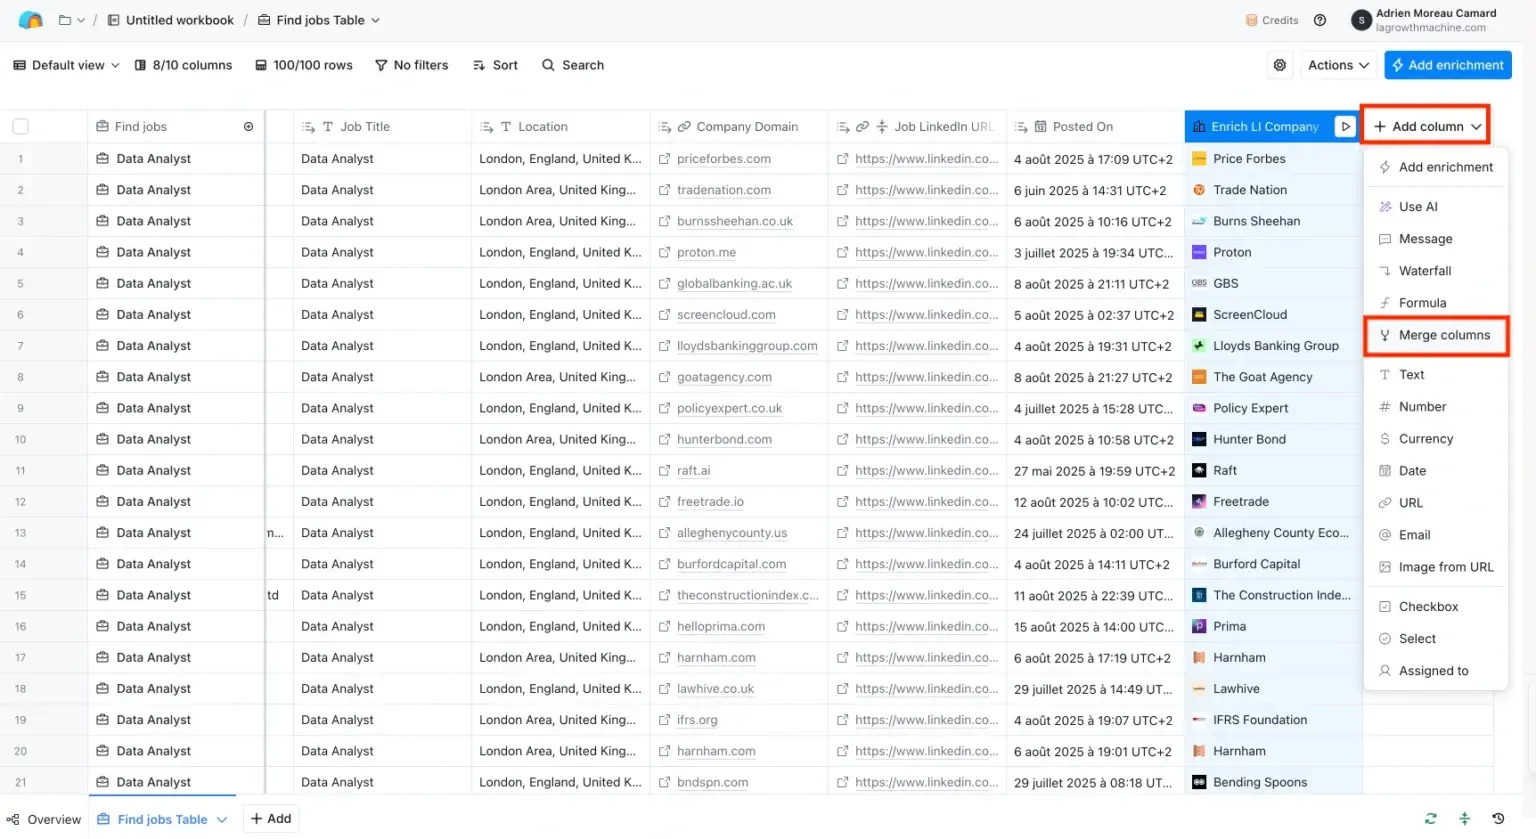Image resolution: width=1536 pixels, height=839 pixels.
Task: Click the history clock icon at the bottom right
Action: (x=1498, y=819)
